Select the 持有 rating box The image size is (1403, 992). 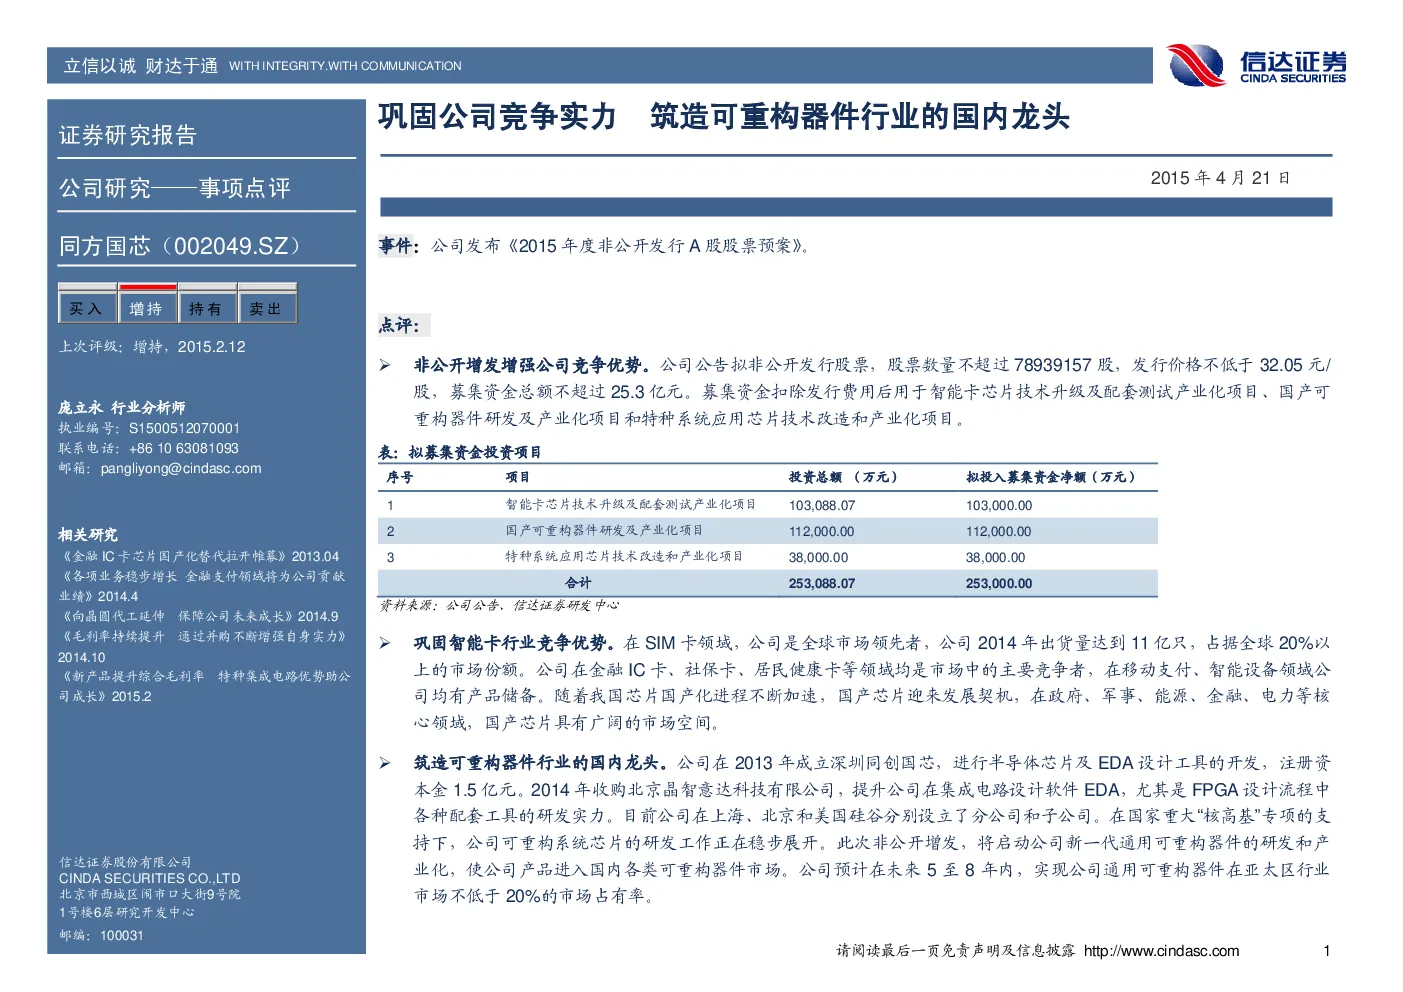tap(207, 308)
